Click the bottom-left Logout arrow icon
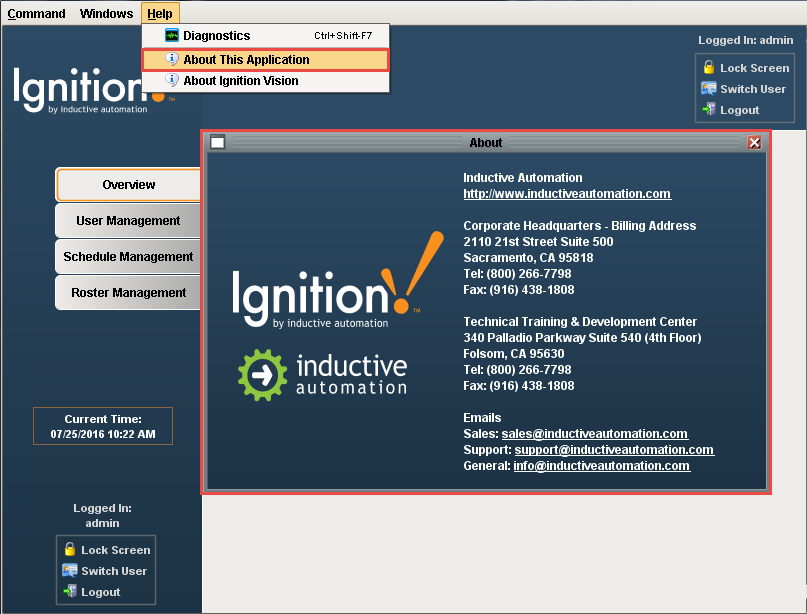 coord(70,592)
